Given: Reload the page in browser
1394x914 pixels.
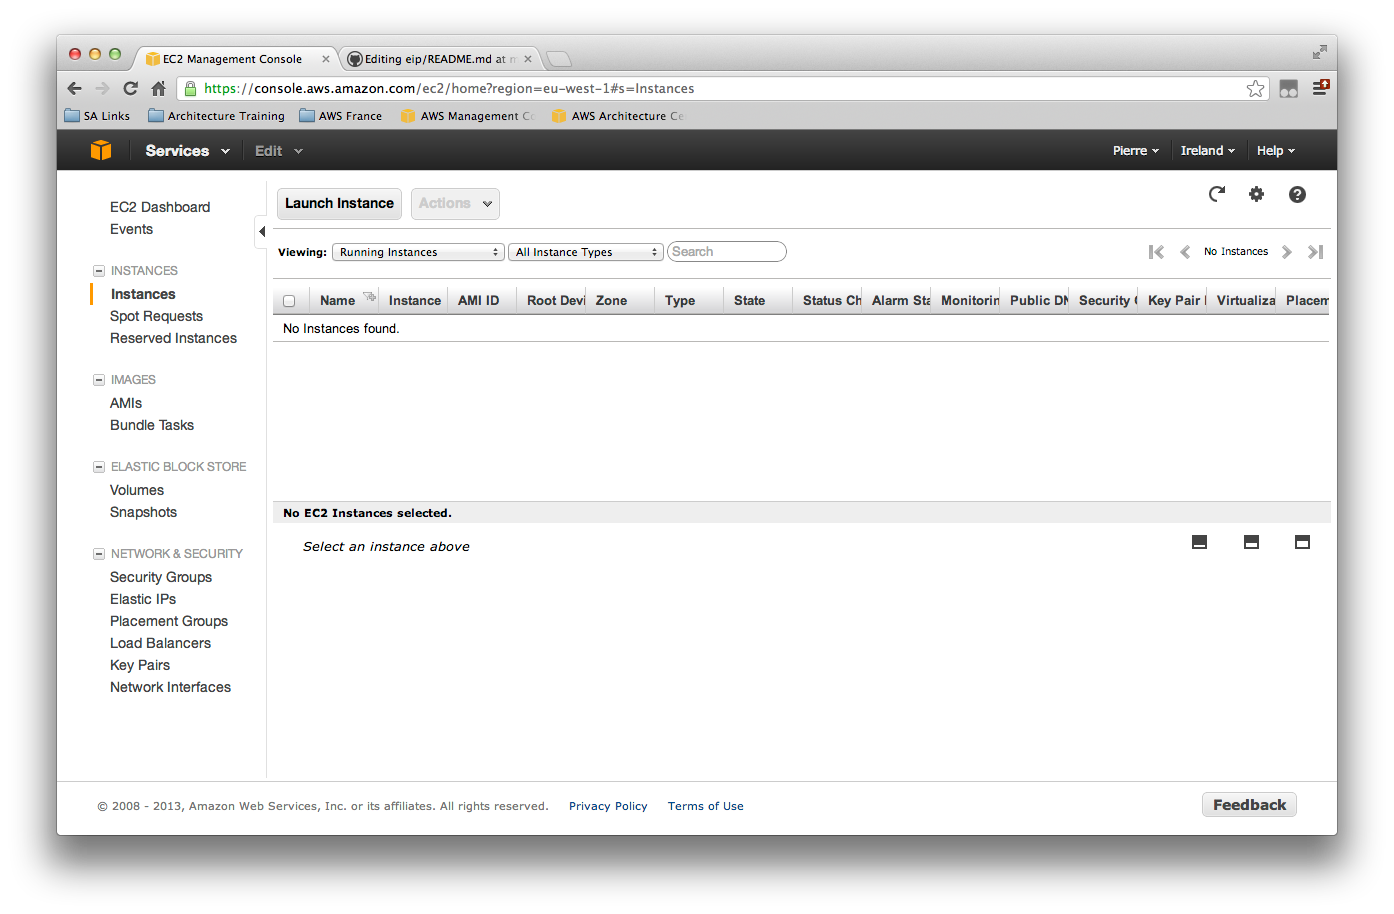Looking at the screenshot, I should pyautogui.click(x=130, y=88).
